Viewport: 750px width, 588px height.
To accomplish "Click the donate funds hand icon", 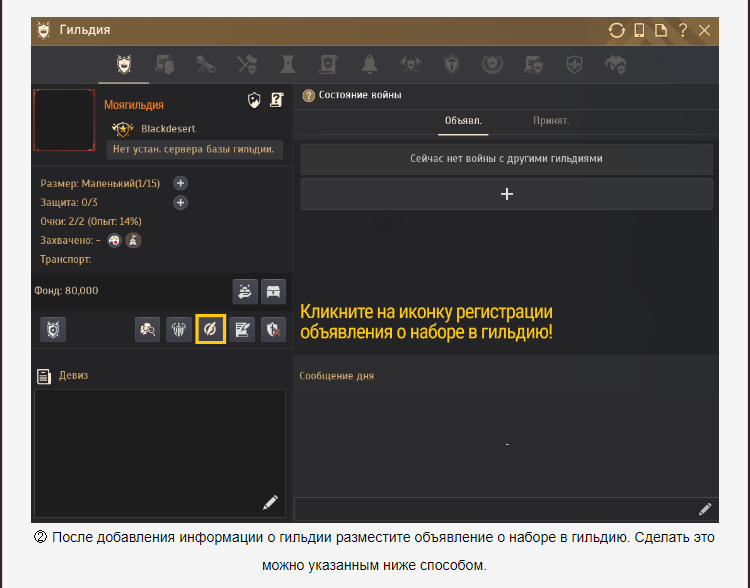I will [245, 291].
